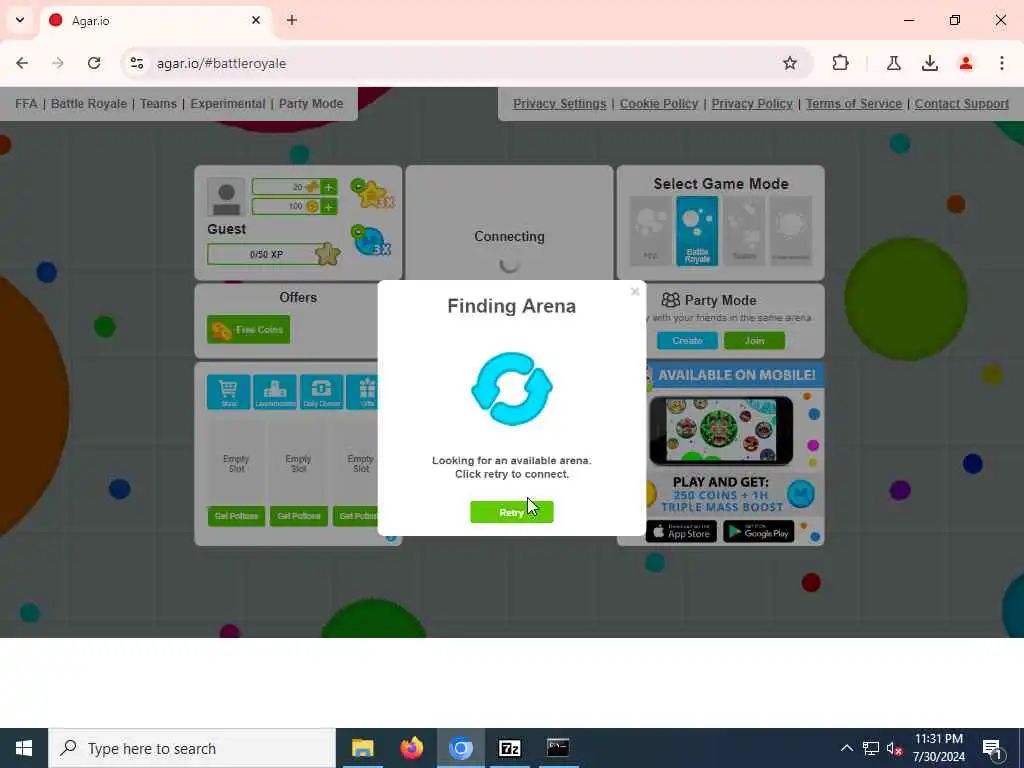Click the Windows taskbar search box
1024x768 pixels.
tap(192, 748)
